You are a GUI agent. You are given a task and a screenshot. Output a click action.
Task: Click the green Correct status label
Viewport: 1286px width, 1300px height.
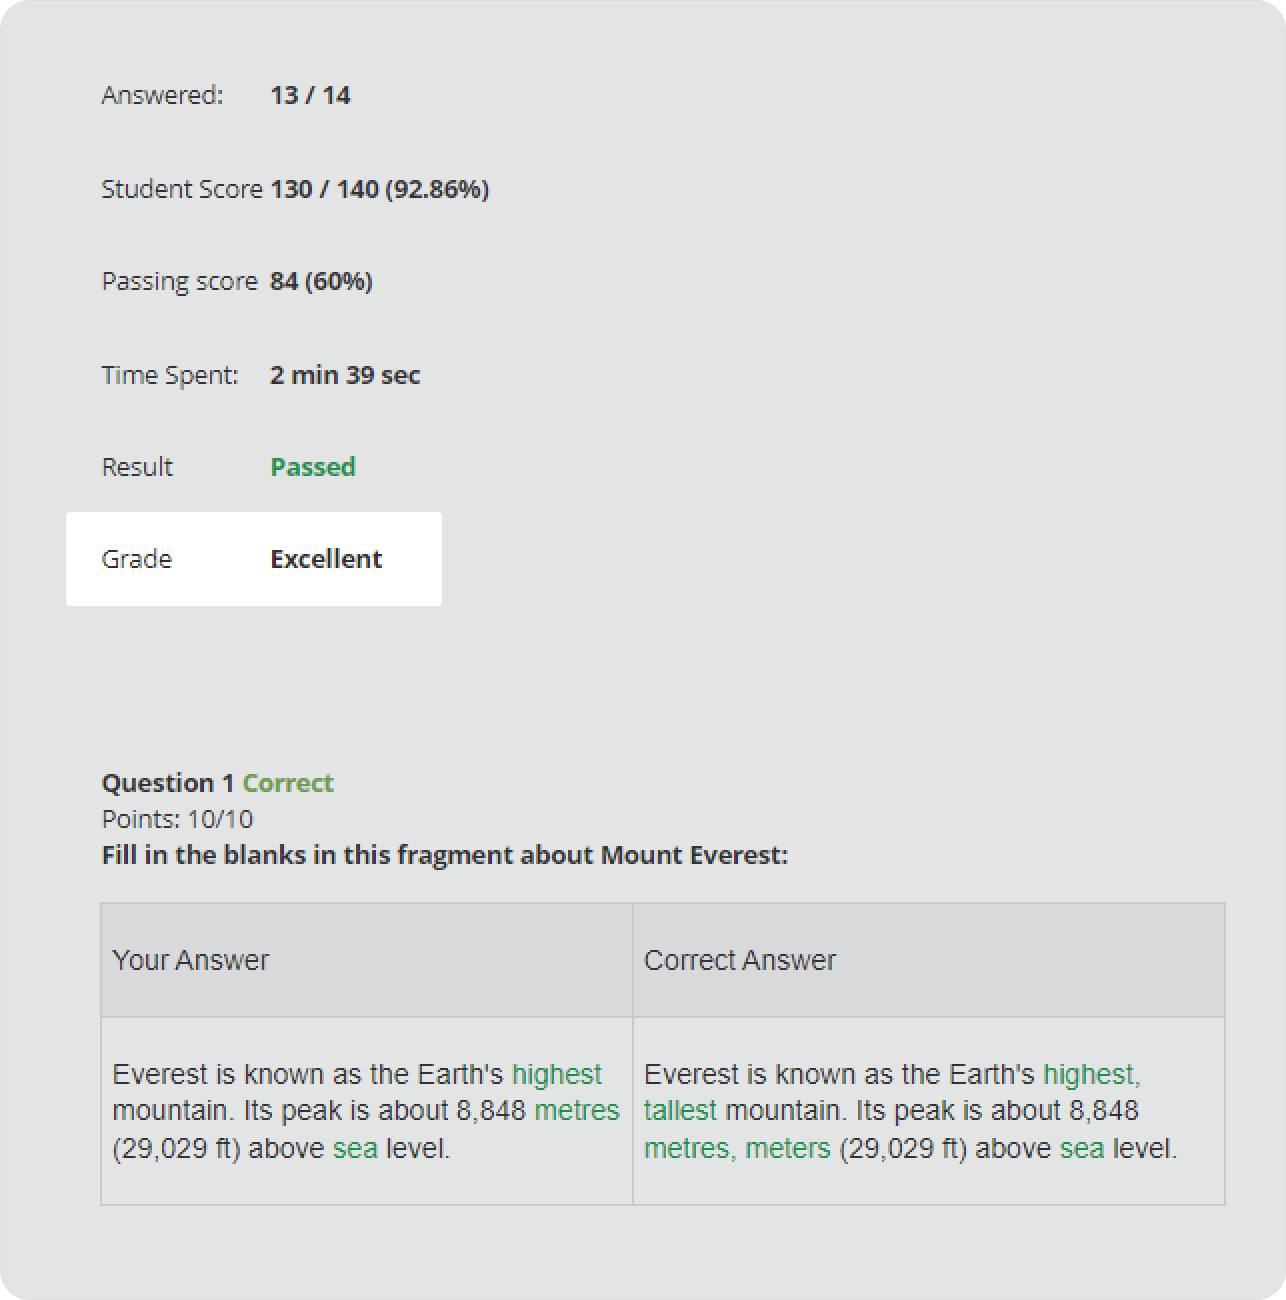tap(288, 783)
